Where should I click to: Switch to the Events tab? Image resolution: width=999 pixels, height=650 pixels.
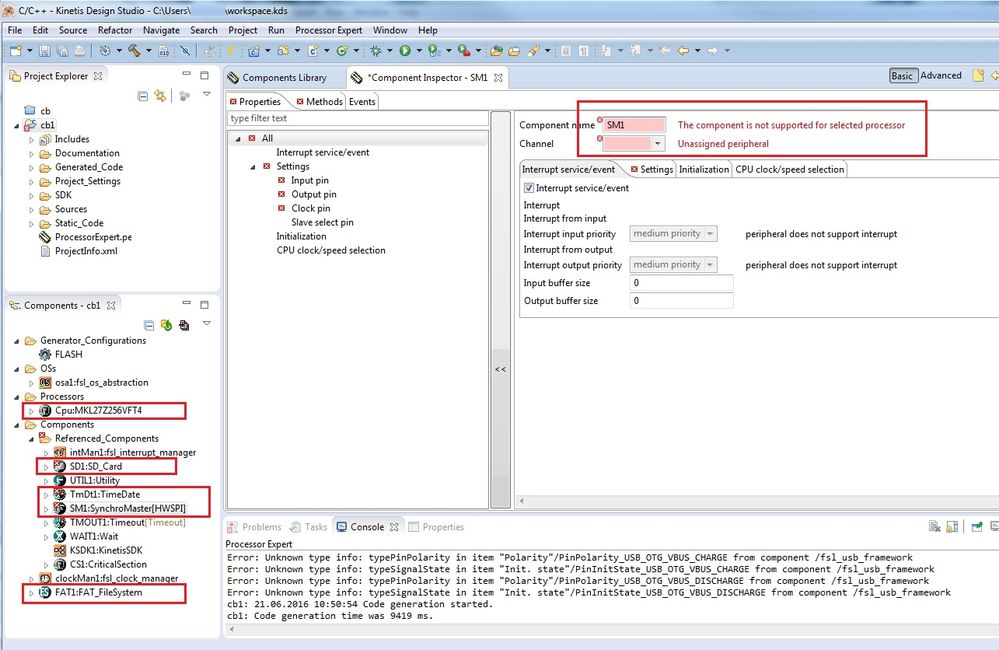click(x=362, y=101)
